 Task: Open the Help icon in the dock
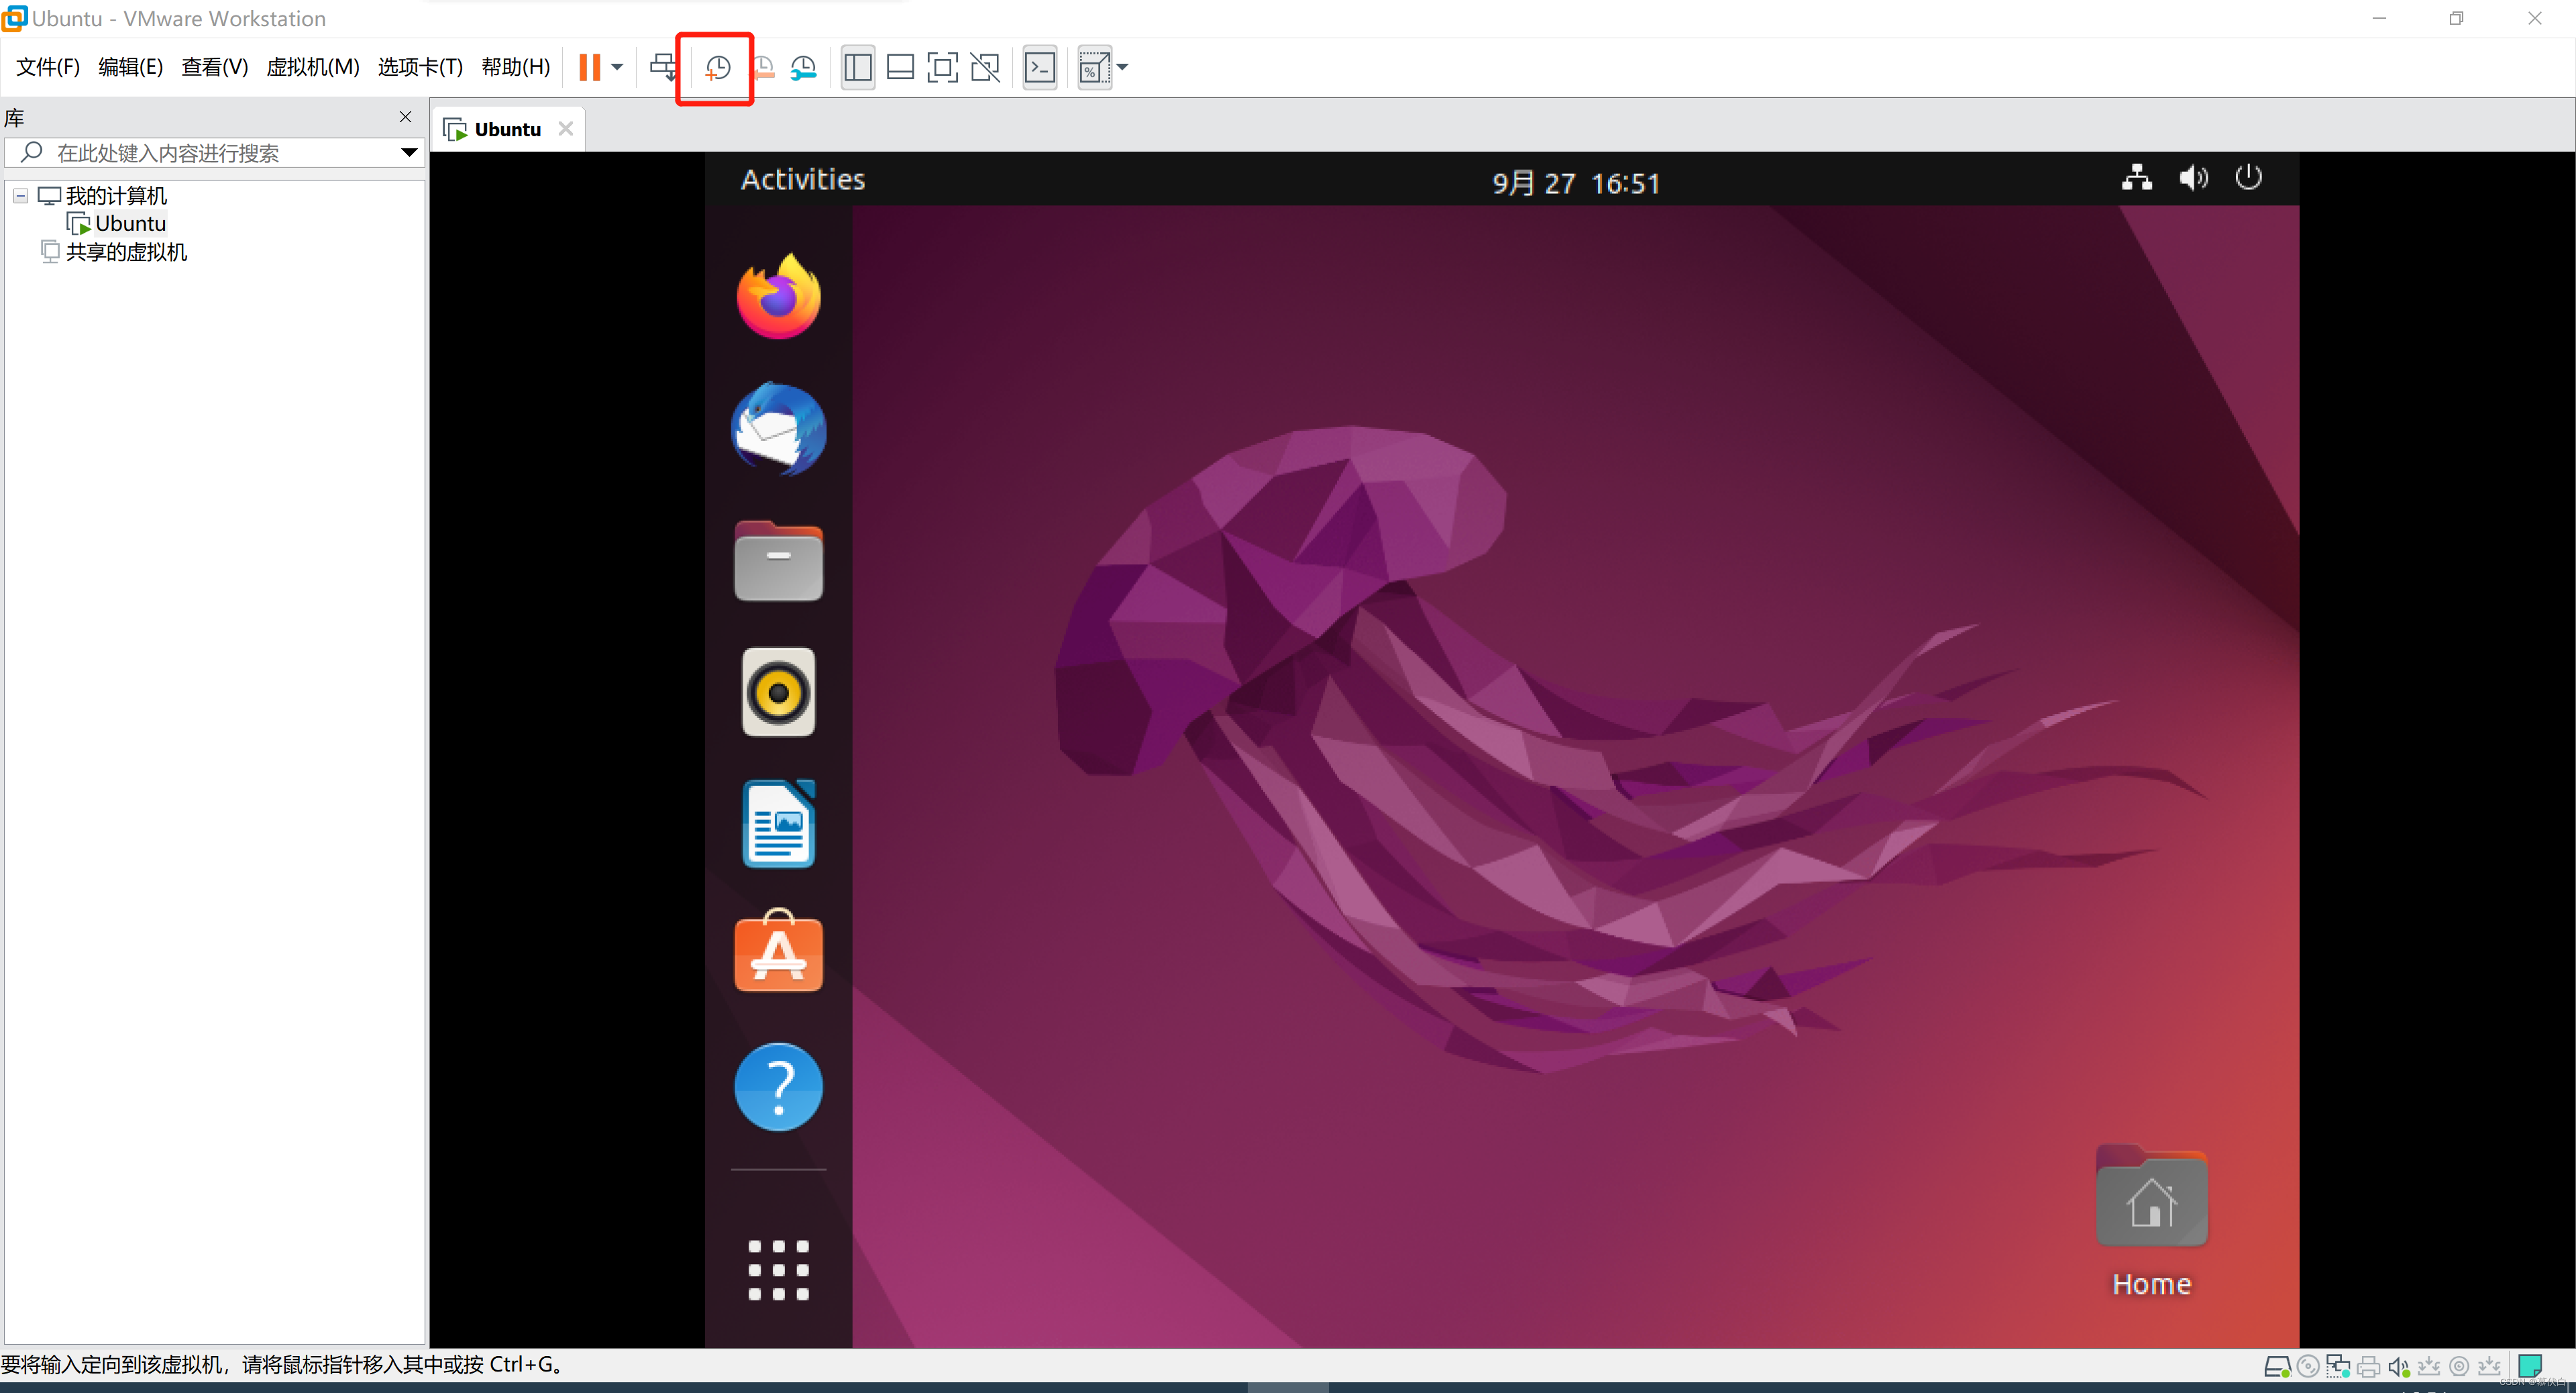pos(779,1087)
